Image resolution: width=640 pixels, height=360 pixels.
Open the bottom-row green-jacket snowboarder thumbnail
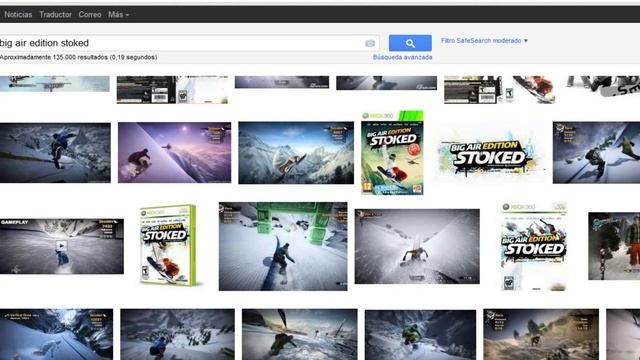point(420,335)
